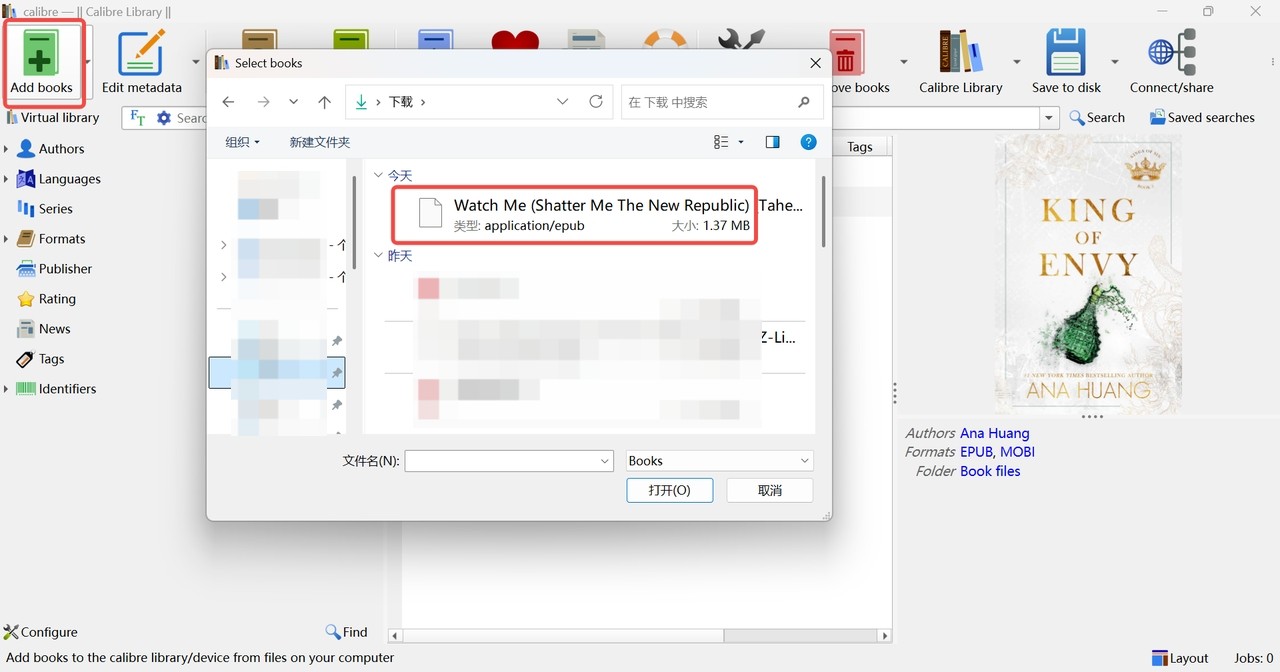Click the MOBI format link
Viewport: 1280px width, 672px height.
(x=1016, y=452)
